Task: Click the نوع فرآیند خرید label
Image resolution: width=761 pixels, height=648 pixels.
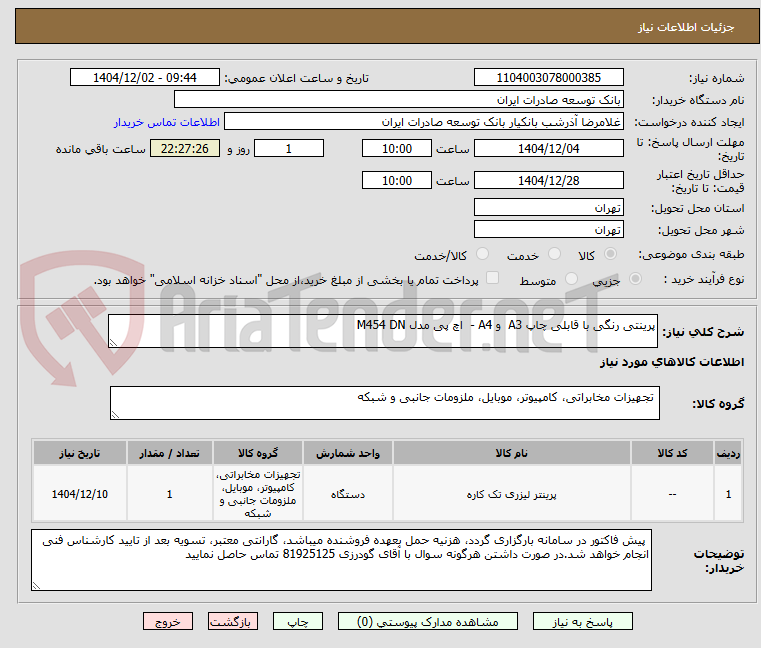Action: (704, 280)
